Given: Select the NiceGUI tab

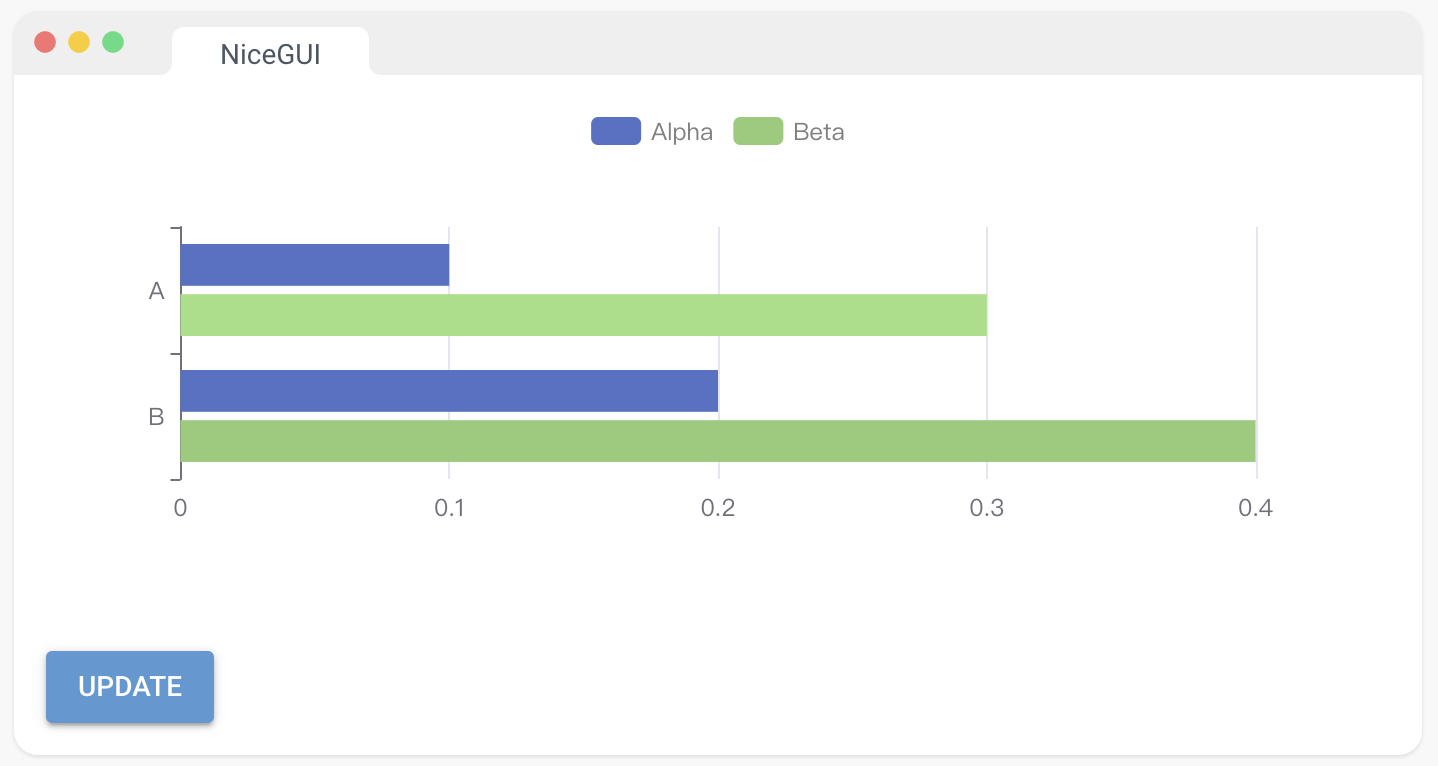Looking at the screenshot, I should click(270, 54).
